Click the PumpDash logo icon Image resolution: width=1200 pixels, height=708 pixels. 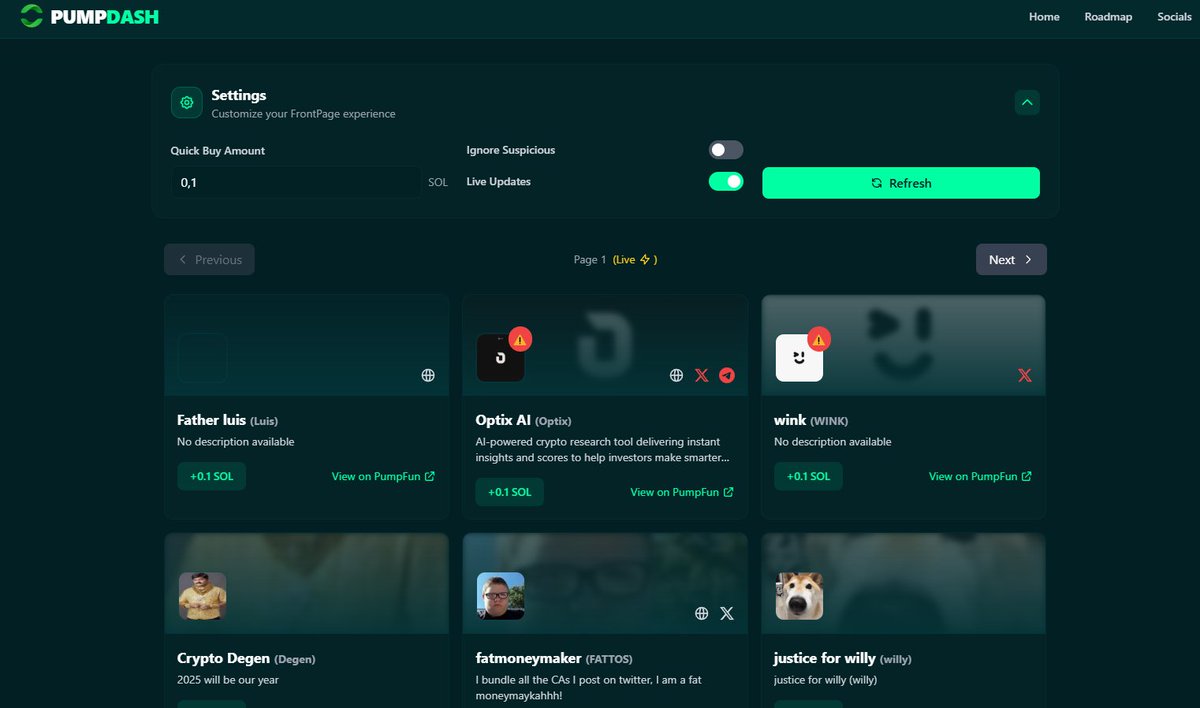pyautogui.click(x=29, y=17)
